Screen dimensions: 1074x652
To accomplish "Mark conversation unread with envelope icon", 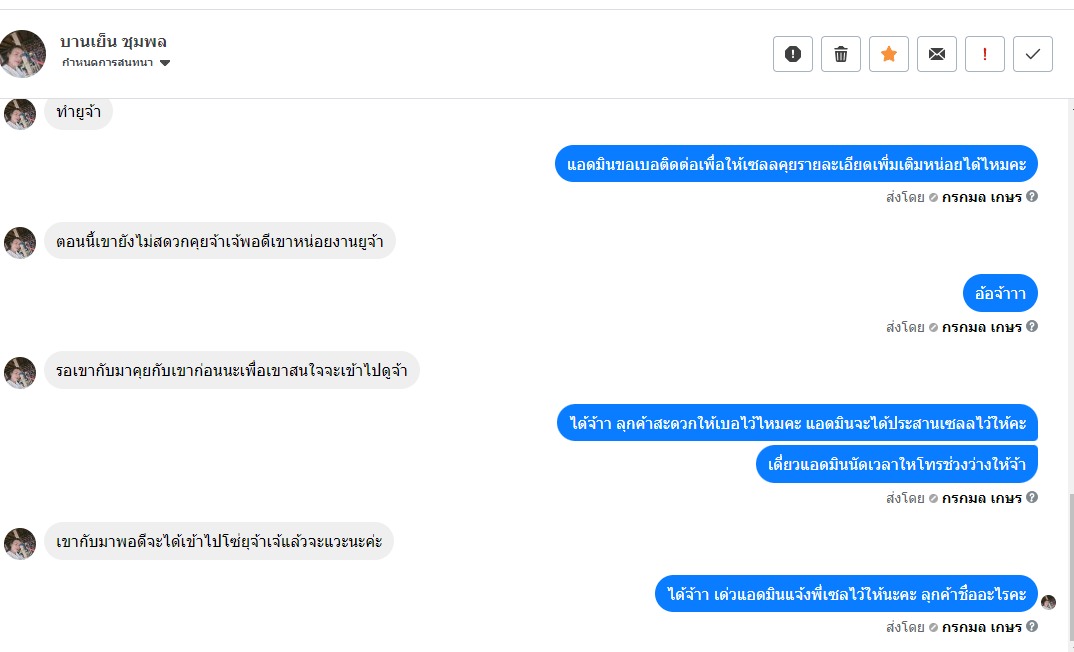I will pos(937,54).
